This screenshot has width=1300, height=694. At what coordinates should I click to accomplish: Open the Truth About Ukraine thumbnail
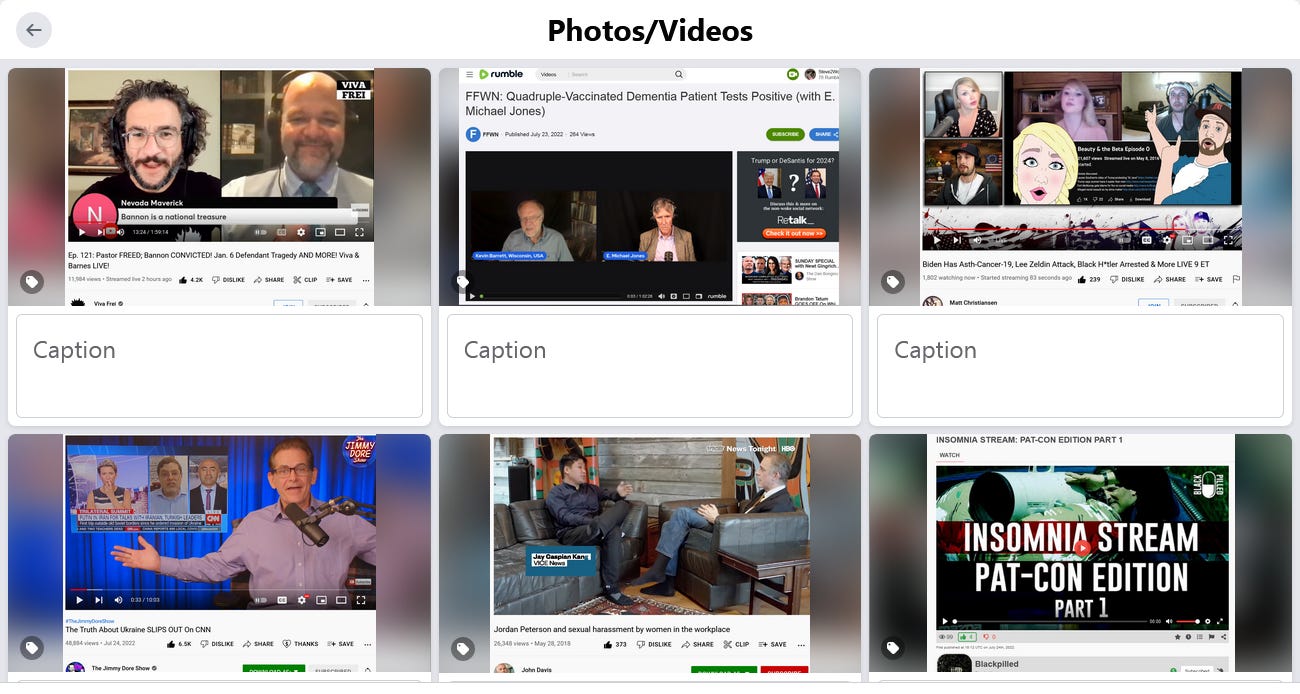tap(219, 553)
